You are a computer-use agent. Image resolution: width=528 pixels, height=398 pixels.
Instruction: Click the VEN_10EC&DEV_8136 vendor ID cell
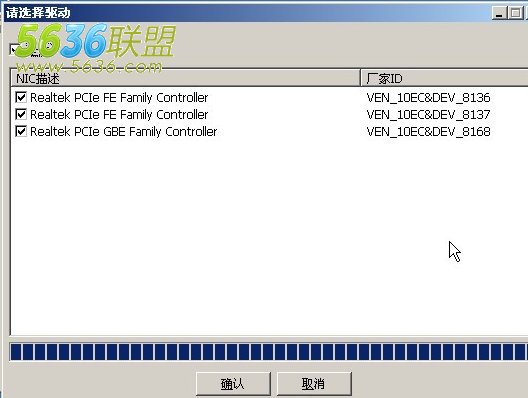(428, 98)
